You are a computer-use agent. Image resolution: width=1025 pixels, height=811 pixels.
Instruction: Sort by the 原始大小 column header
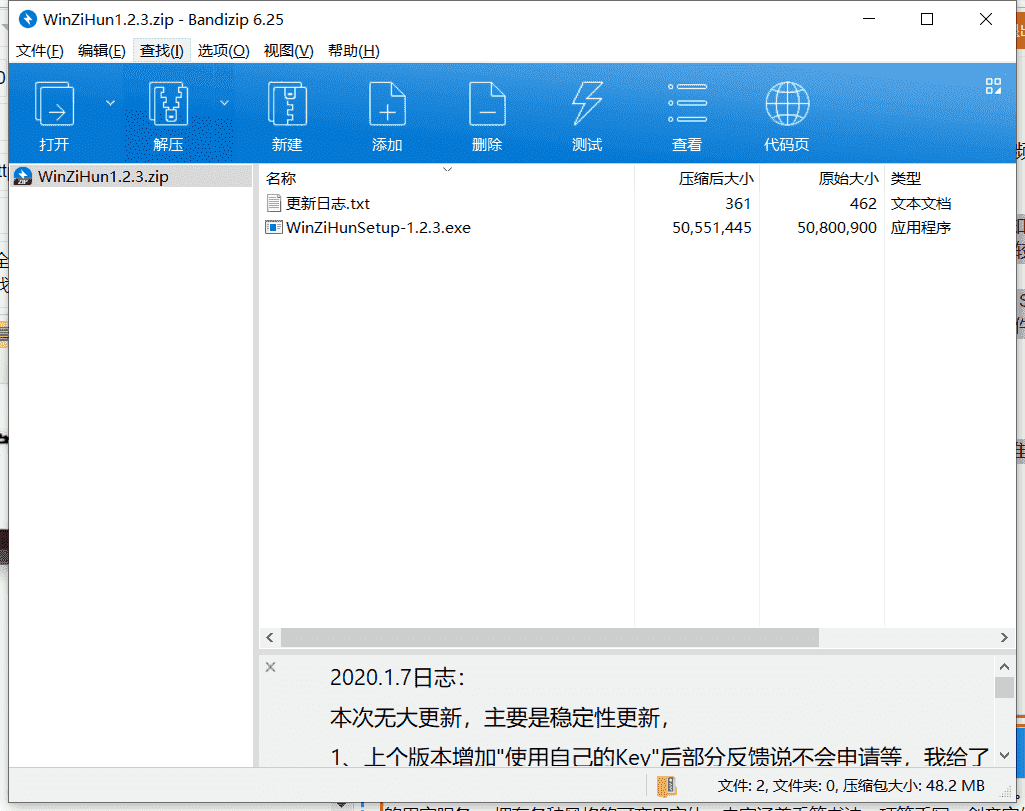click(822, 178)
